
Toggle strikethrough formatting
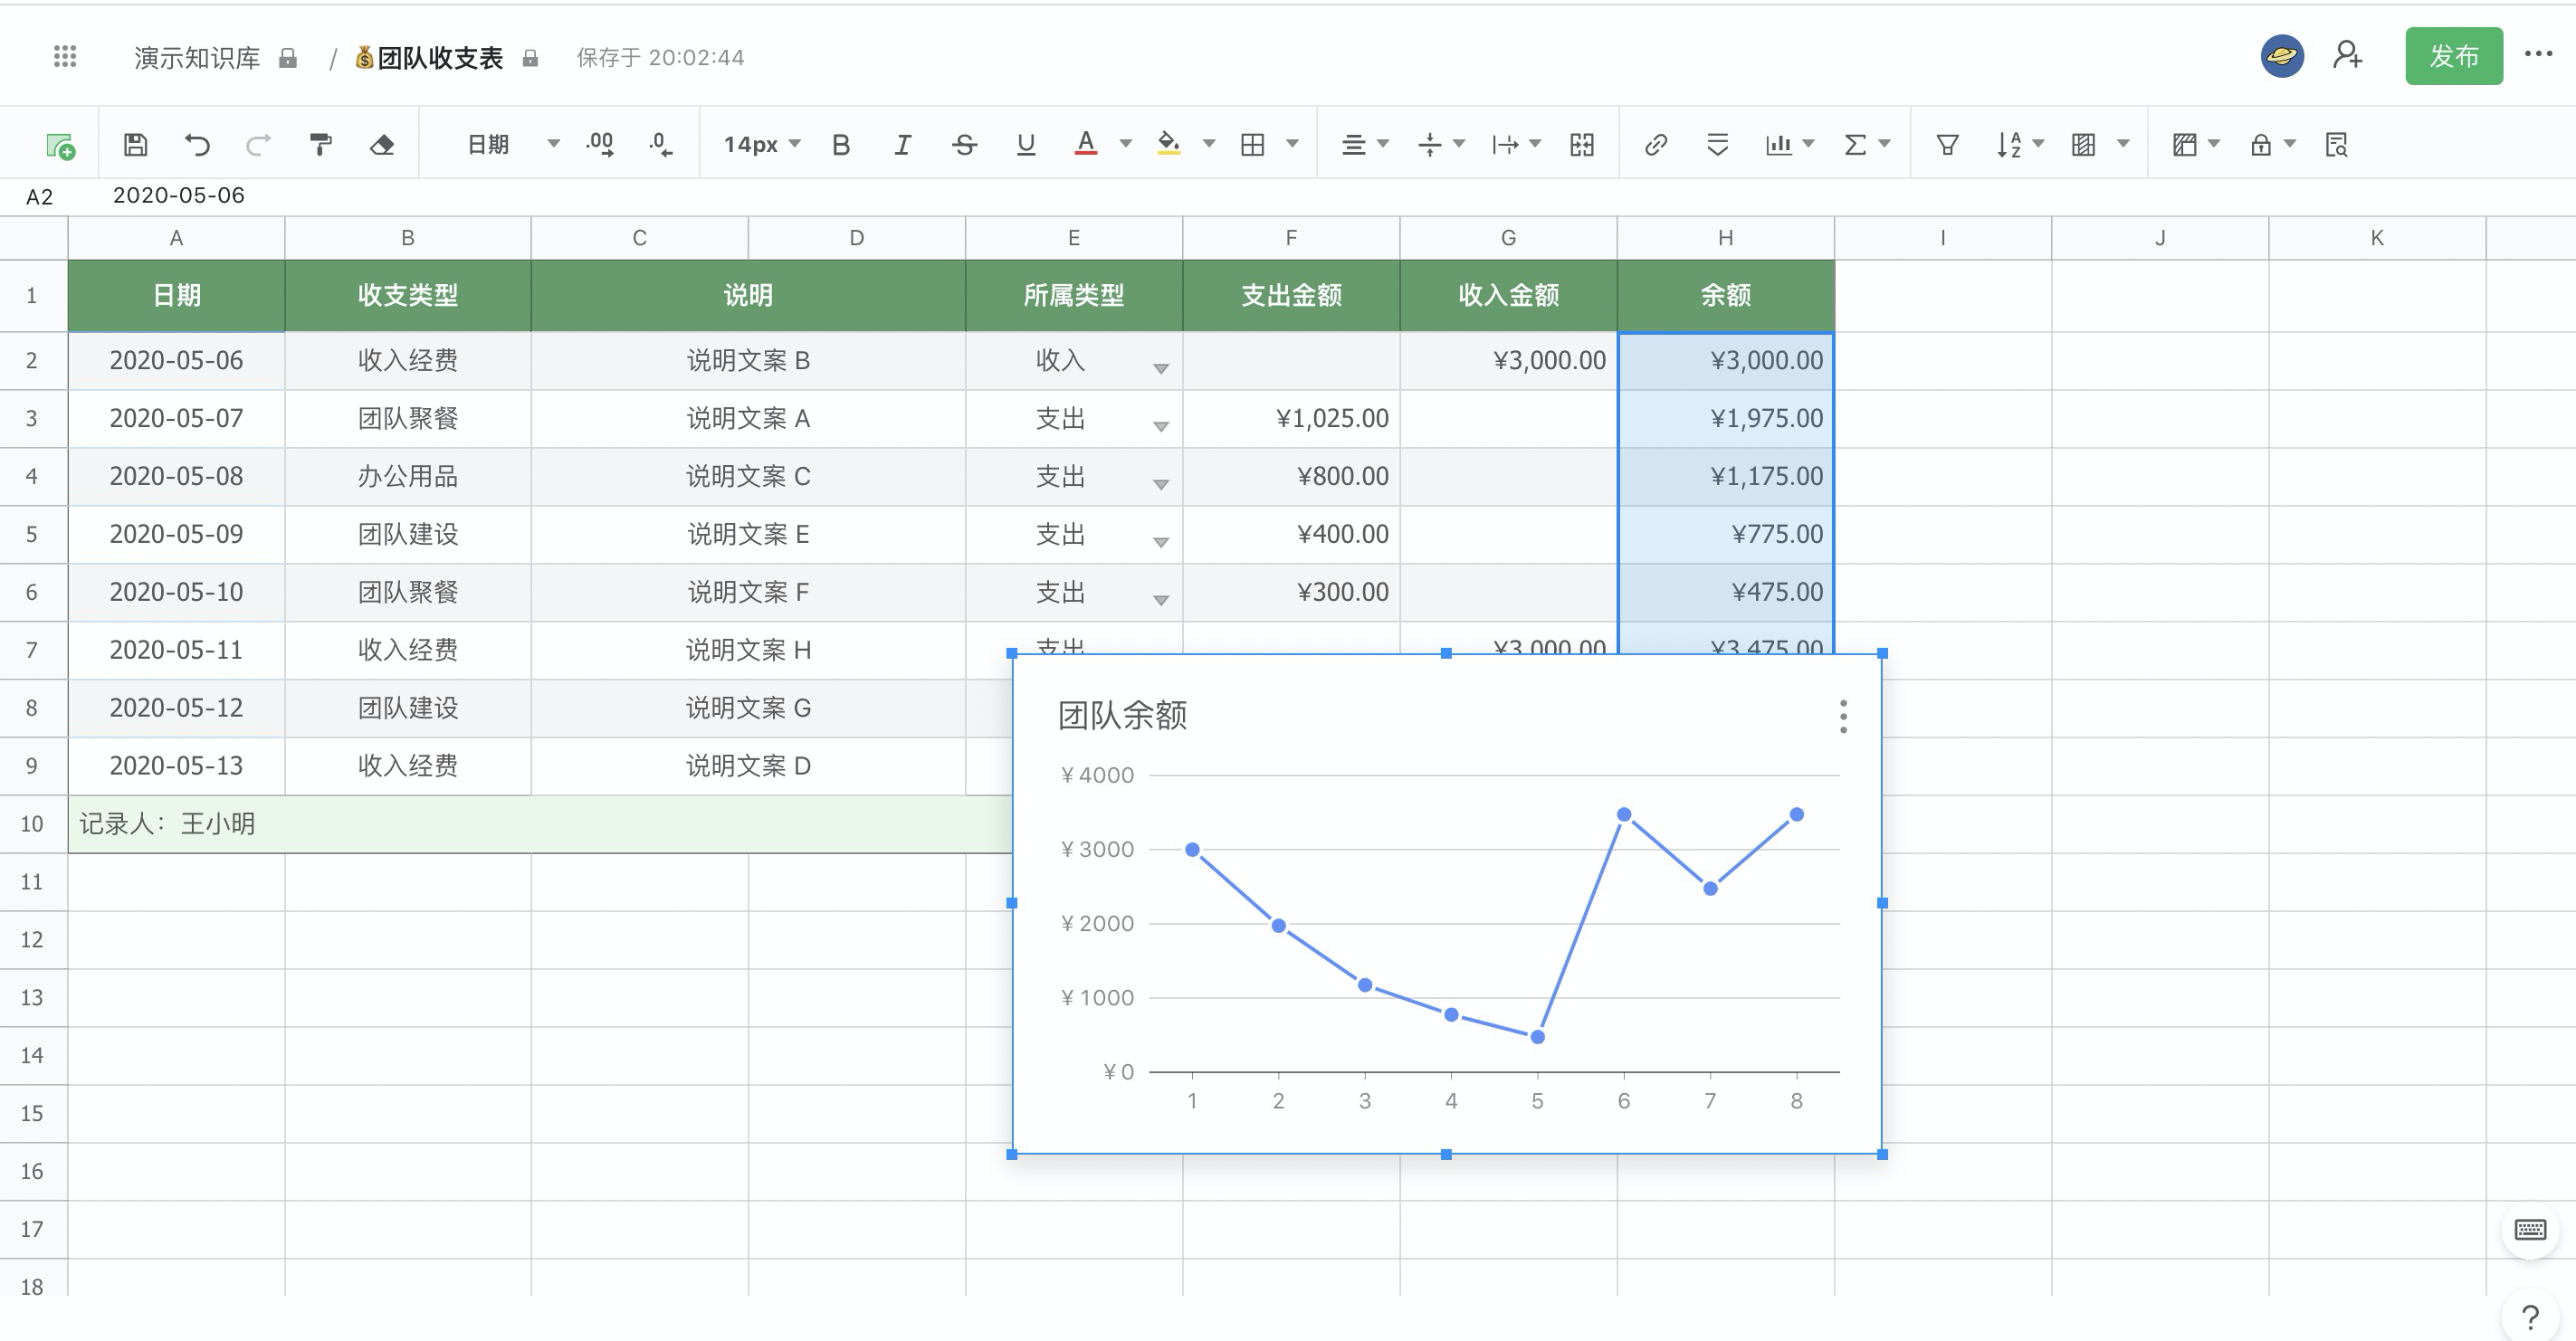(x=964, y=145)
